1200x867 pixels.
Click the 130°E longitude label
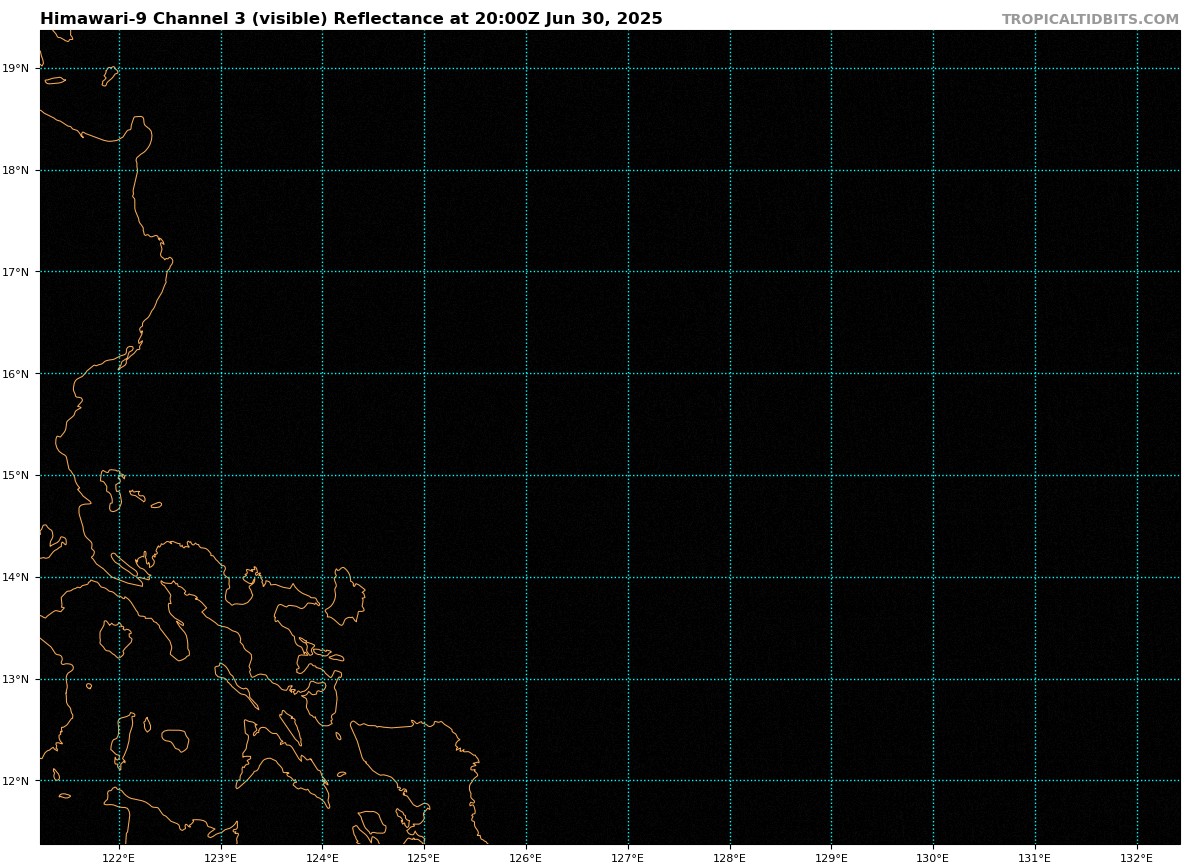point(933,858)
